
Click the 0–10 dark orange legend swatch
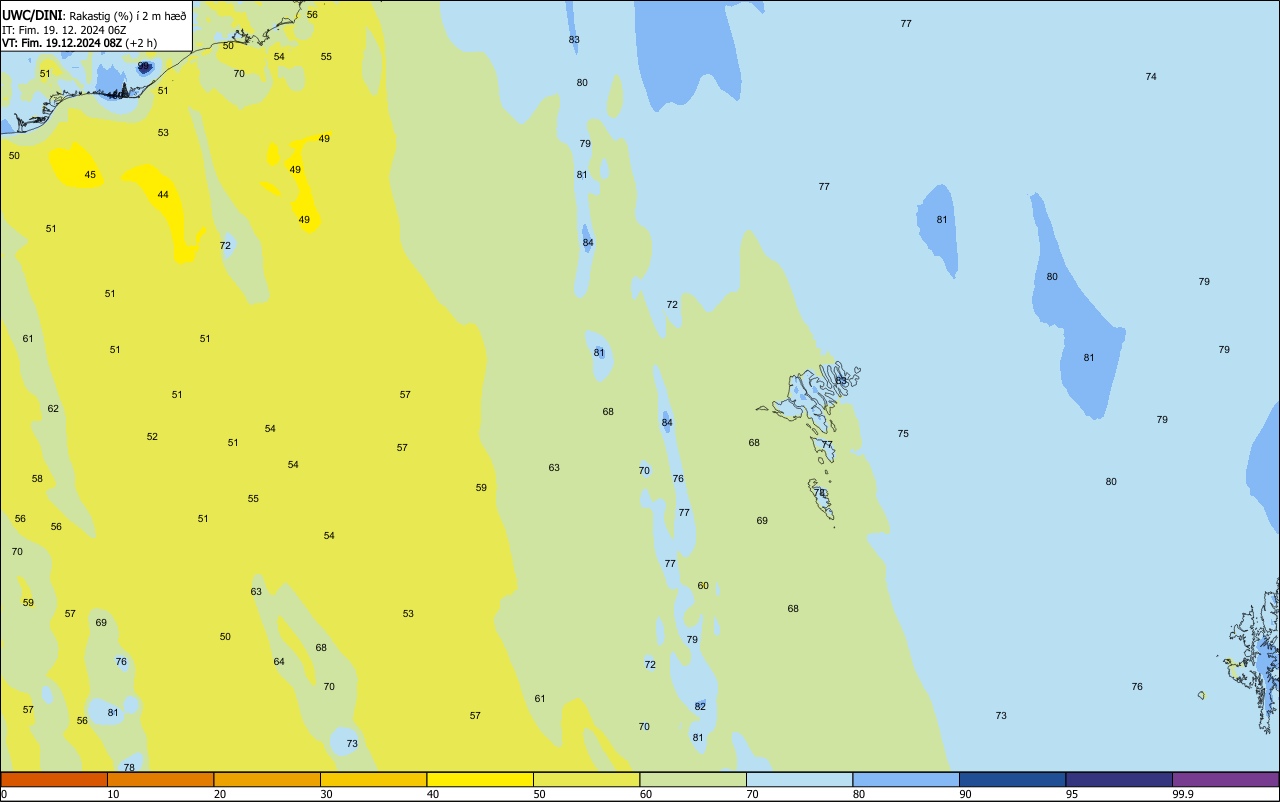(x=54, y=779)
